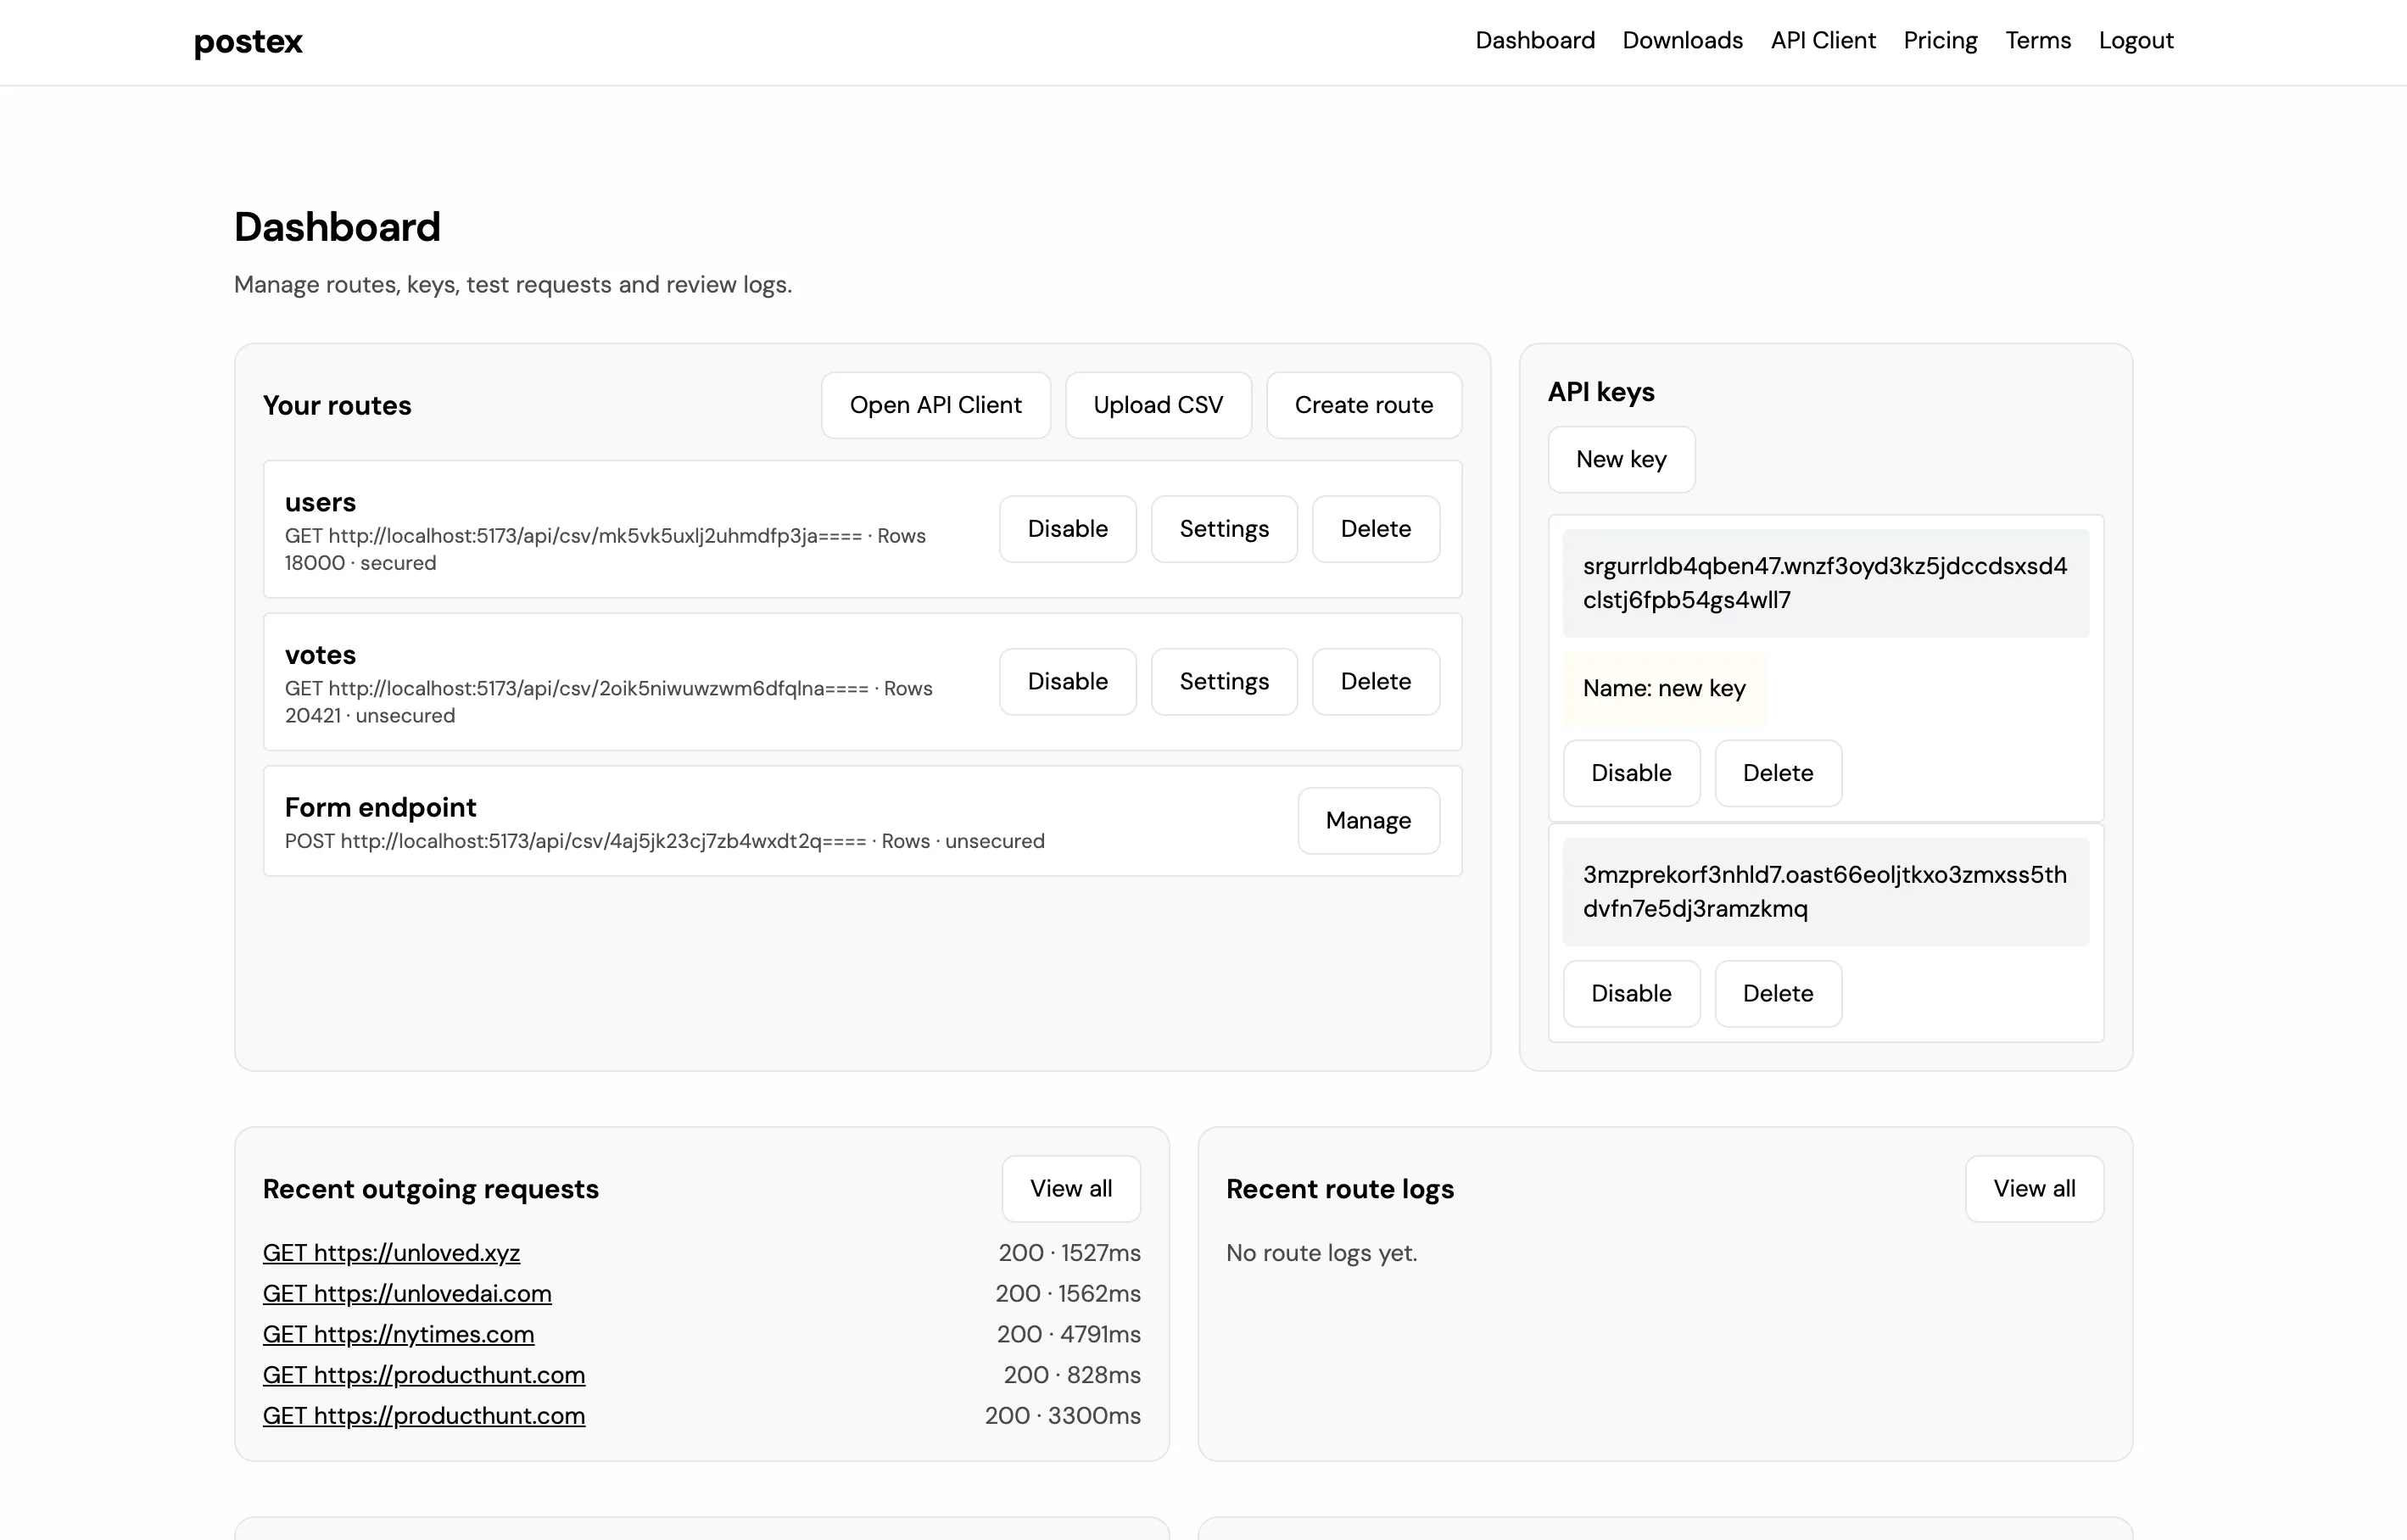
Task: View all recent outgoing requests
Action: click(1071, 1188)
